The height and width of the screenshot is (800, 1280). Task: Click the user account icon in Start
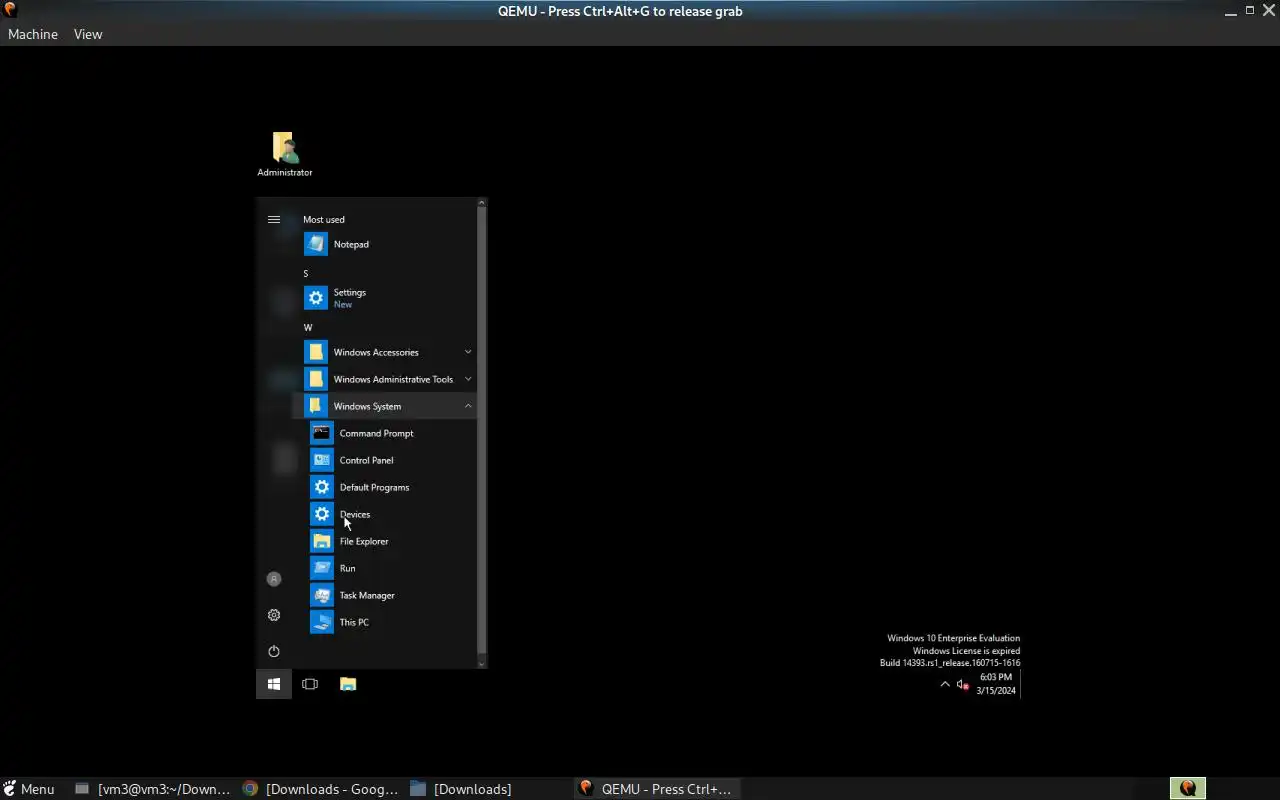(274, 579)
